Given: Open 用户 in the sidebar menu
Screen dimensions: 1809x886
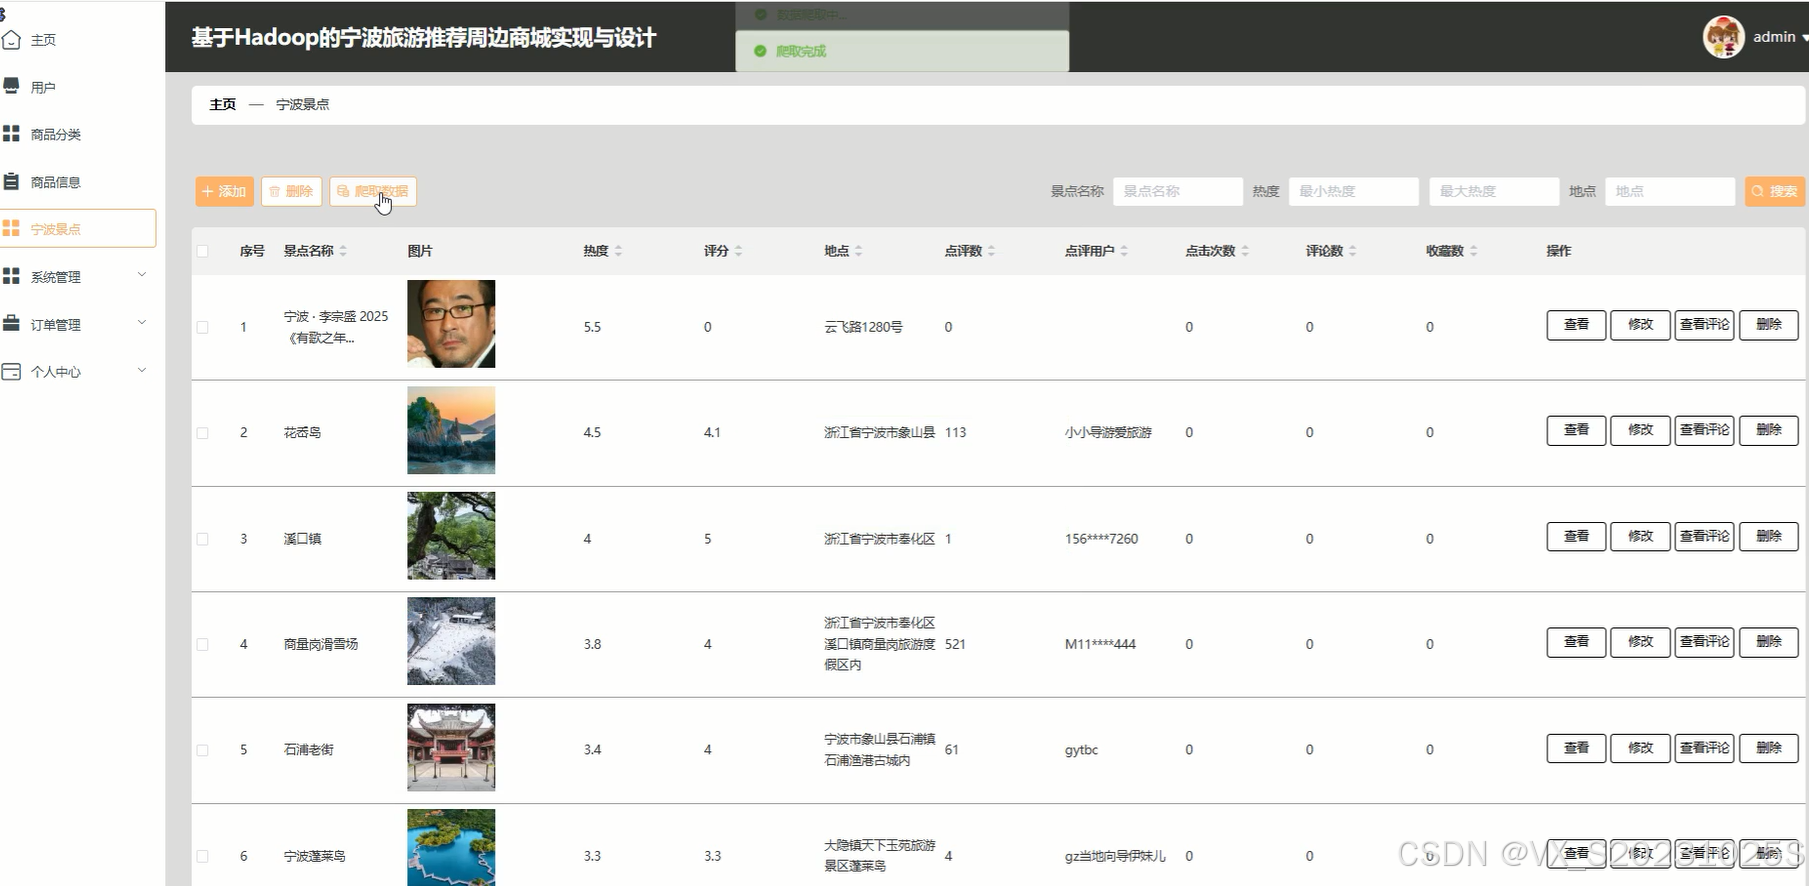Looking at the screenshot, I should pyautogui.click(x=43, y=87).
